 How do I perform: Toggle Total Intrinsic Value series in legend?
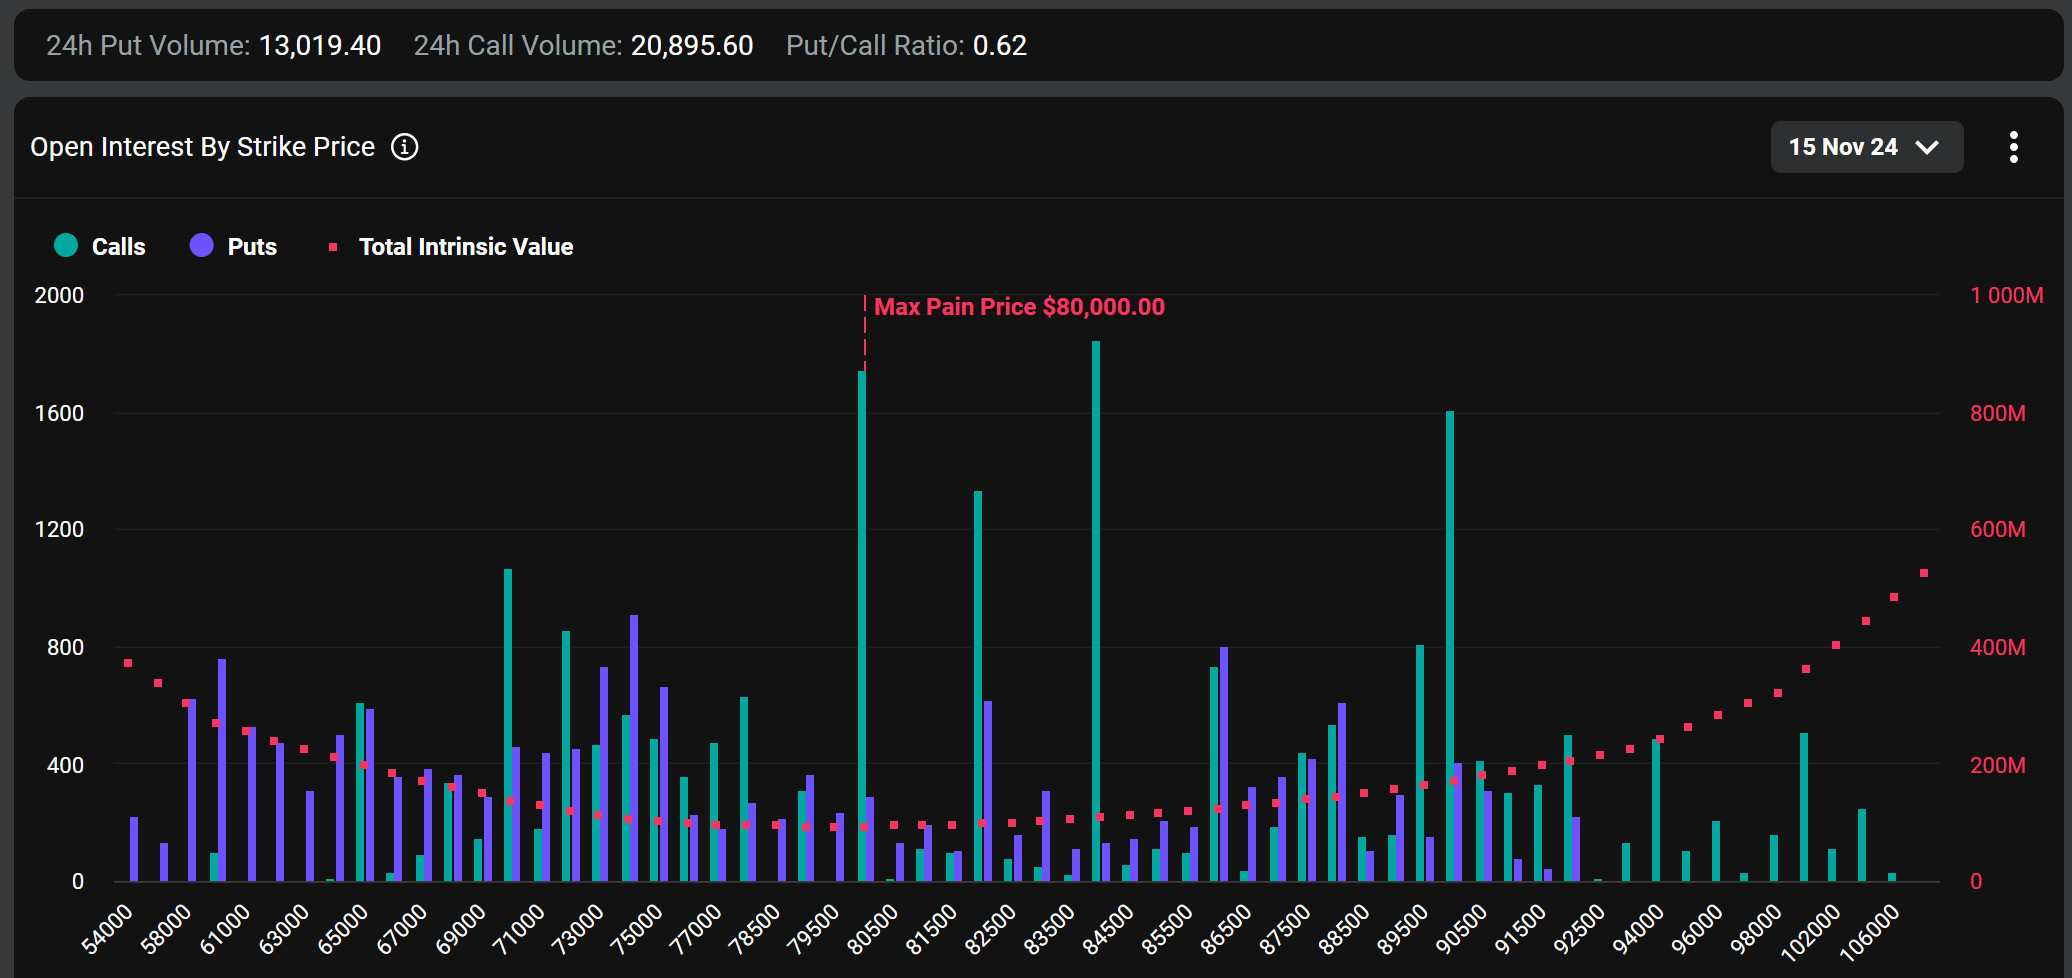coord(451,247)
